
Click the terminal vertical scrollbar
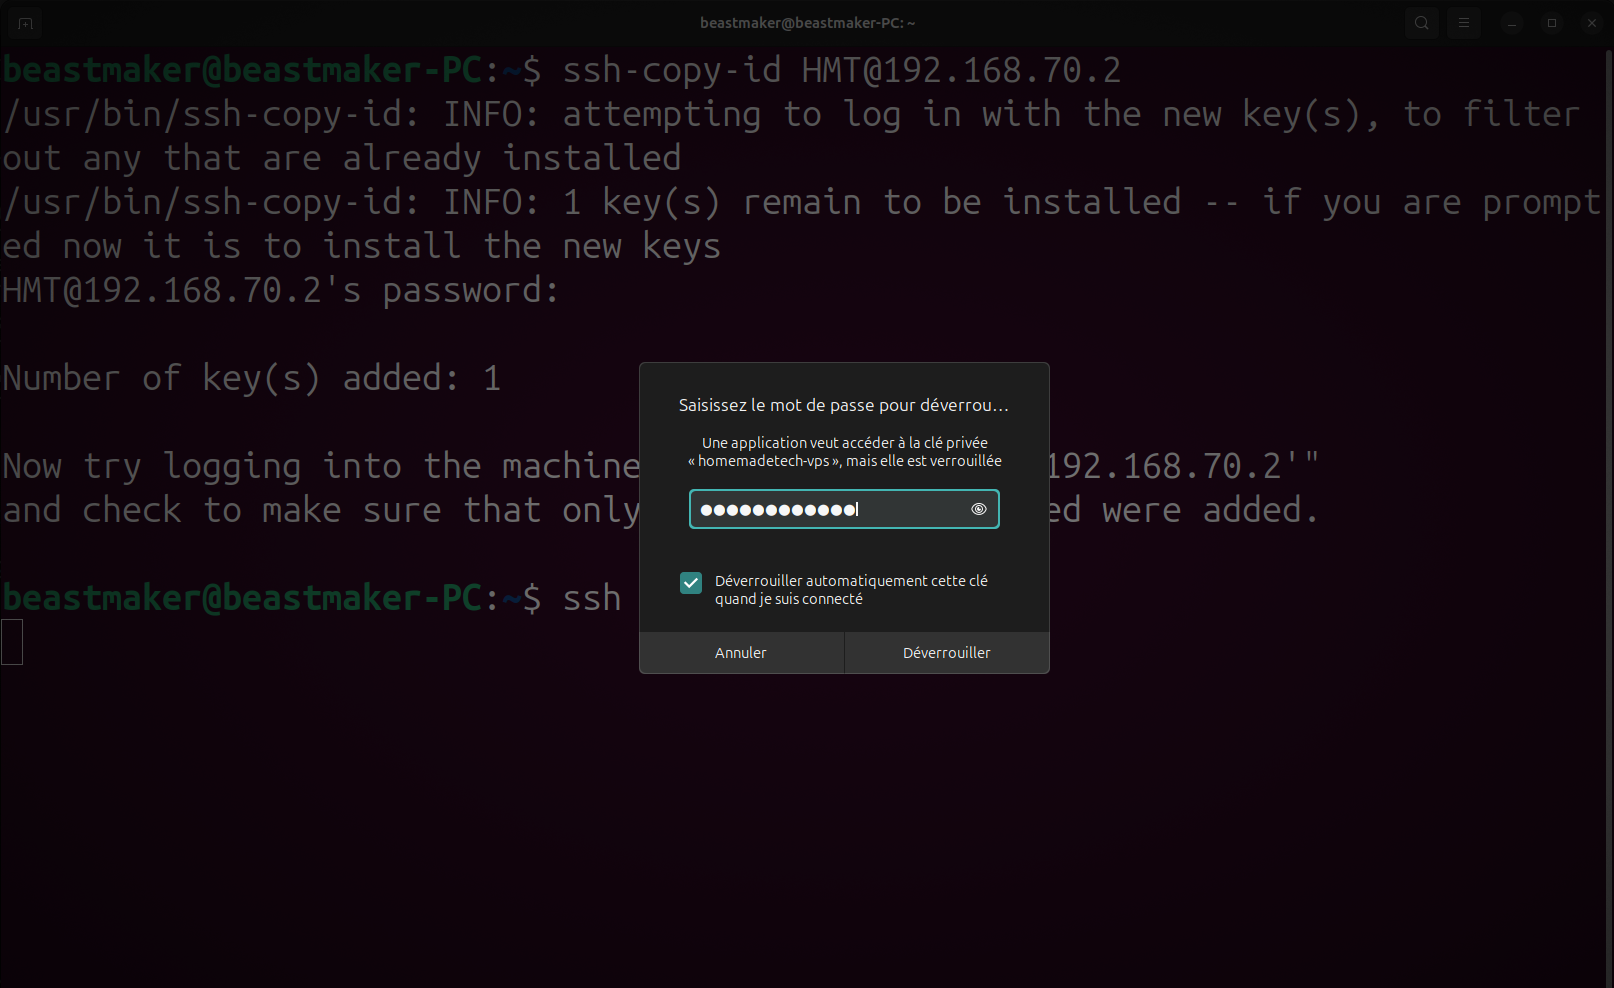click(1608, 516)
